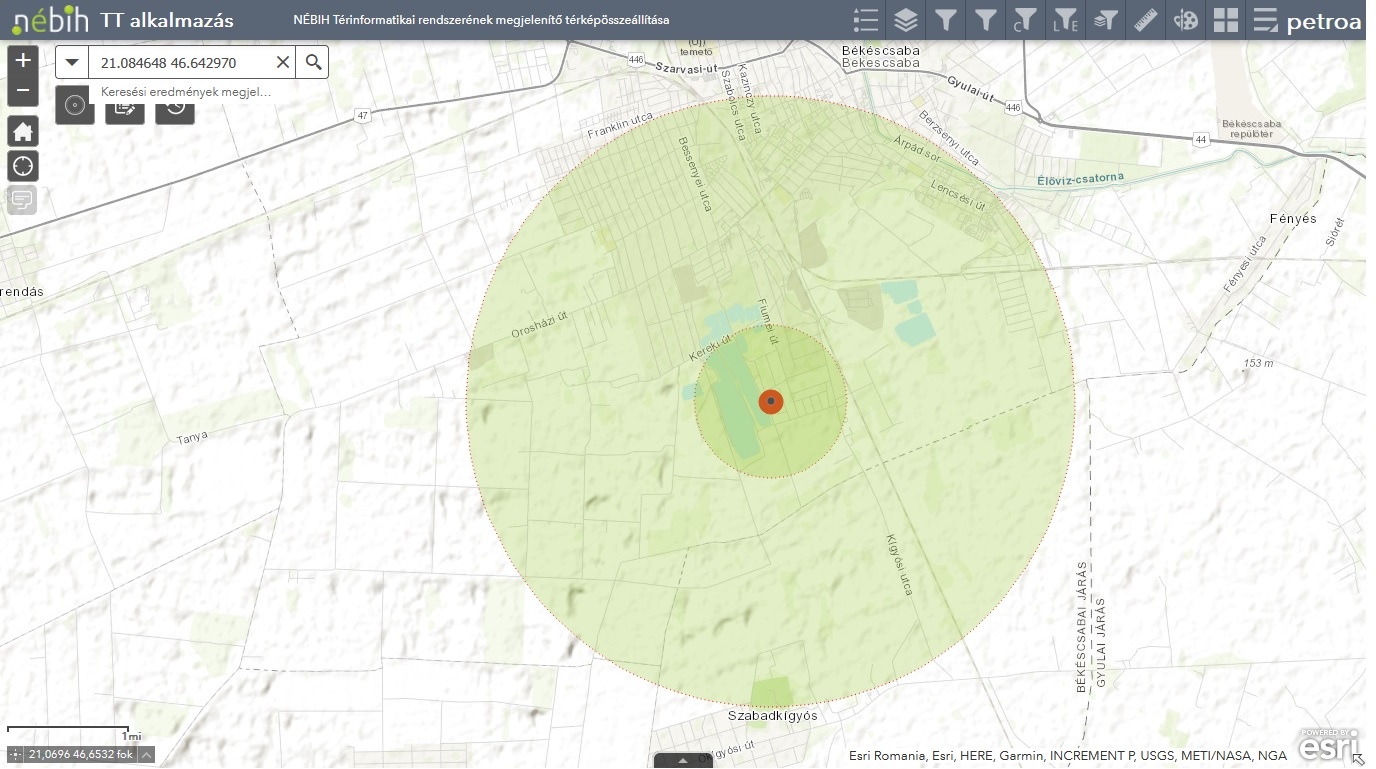The image size is (1376, 769).
Task: Open the layer-stack filter funnel icon
Action: (1105, 20)
